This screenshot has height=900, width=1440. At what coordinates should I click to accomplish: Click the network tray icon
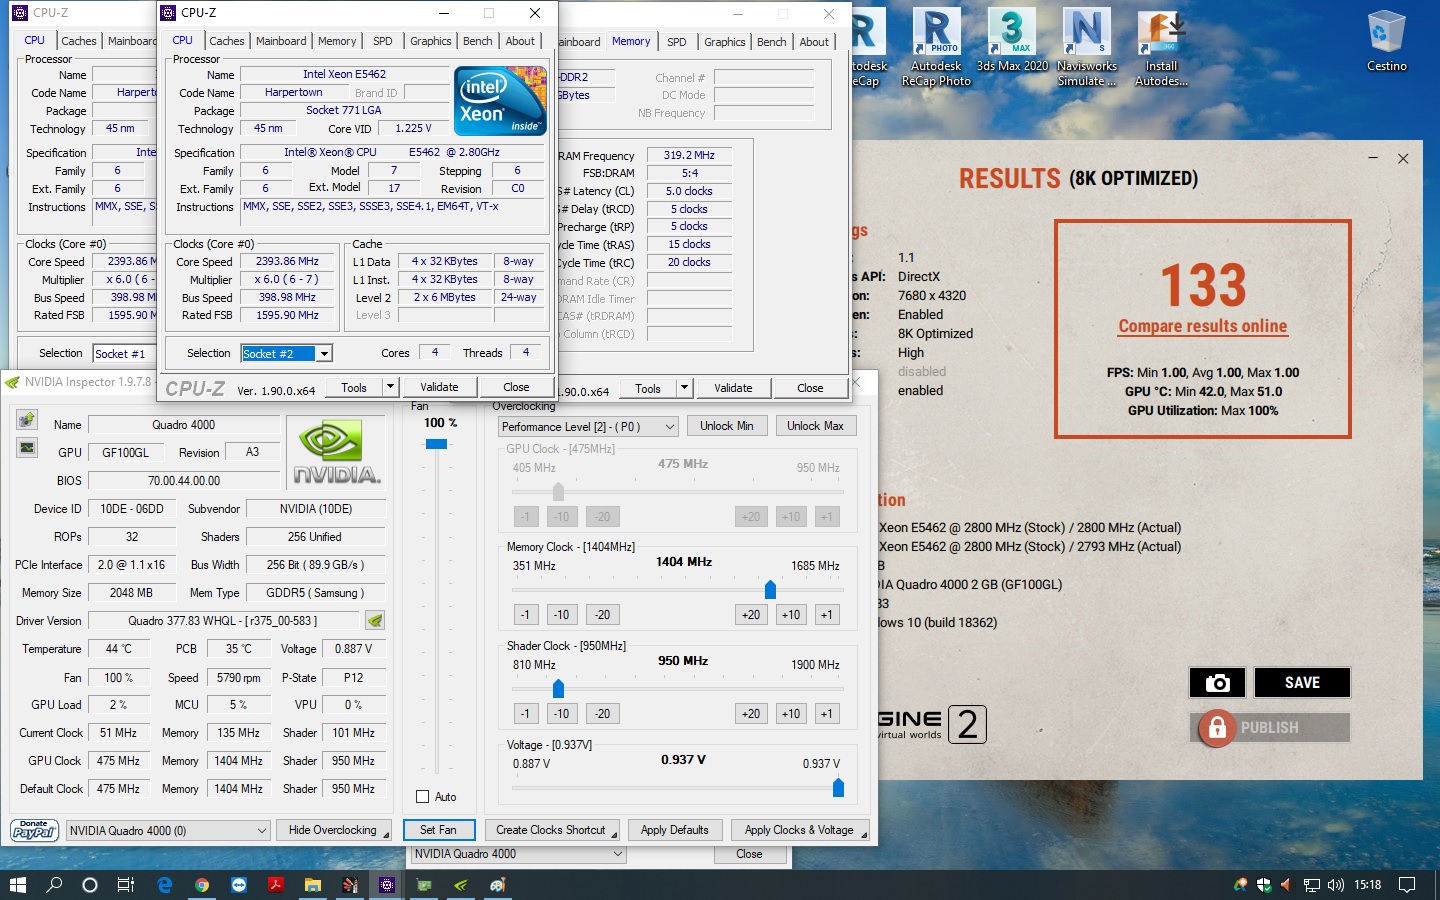point(1311,884)
